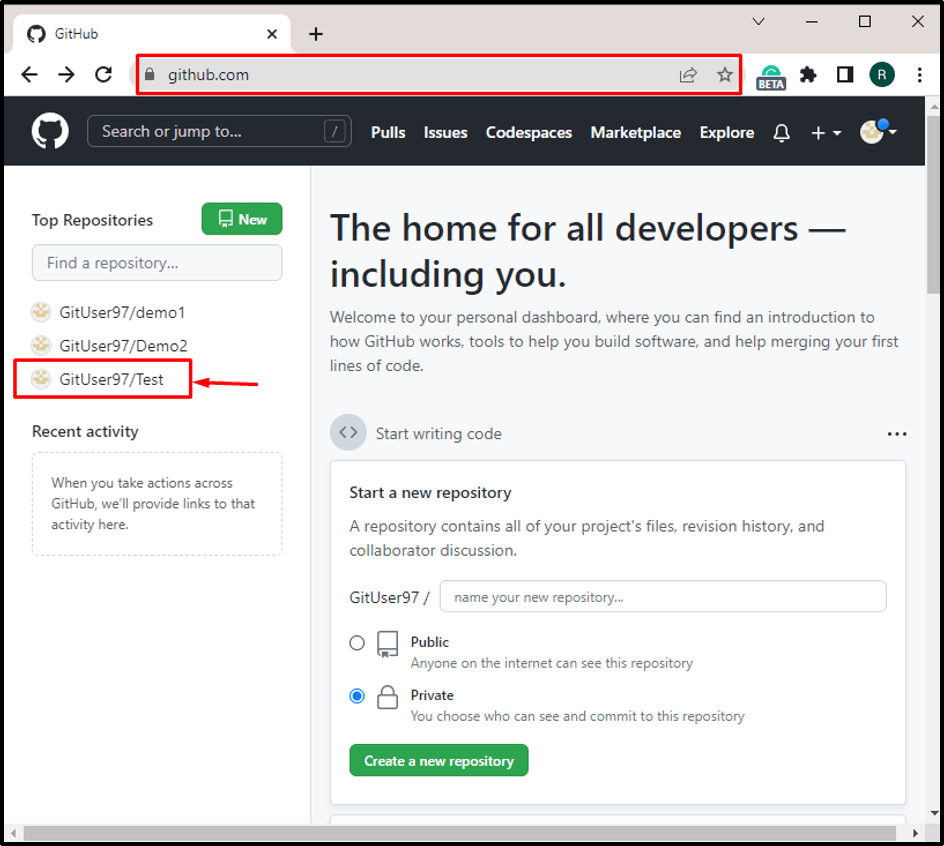Image resolution: width=944 pixels, height=846 pixels.
Task: Open notifications via the bell icon
Action: tap(781, 131)
